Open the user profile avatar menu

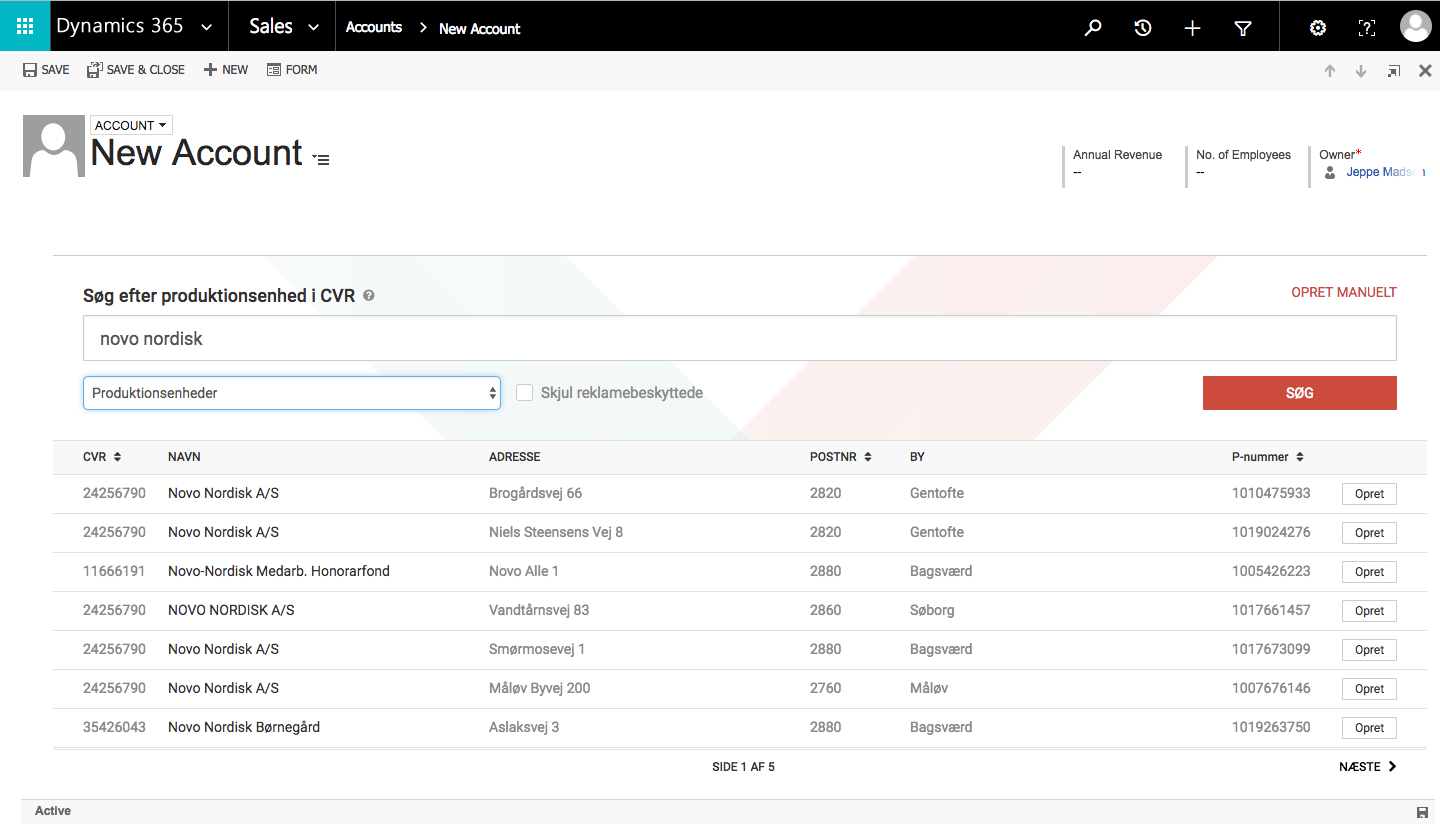pyautogui.click(x=1415, y=27)
